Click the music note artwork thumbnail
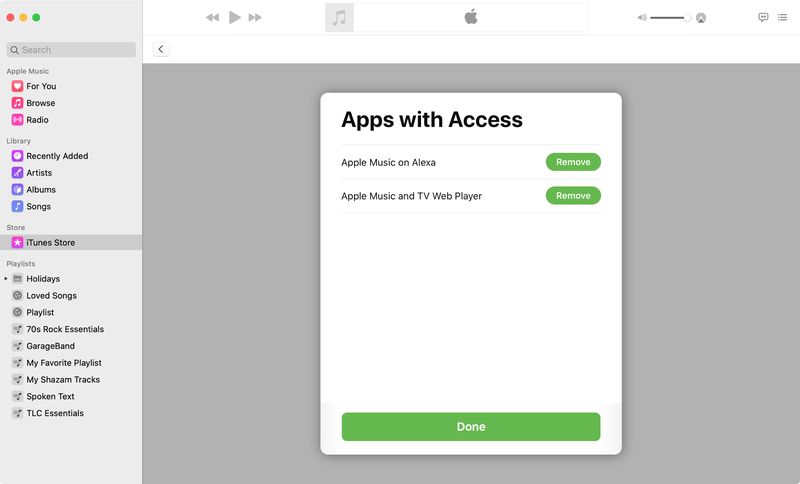 (x=339, y=18)
